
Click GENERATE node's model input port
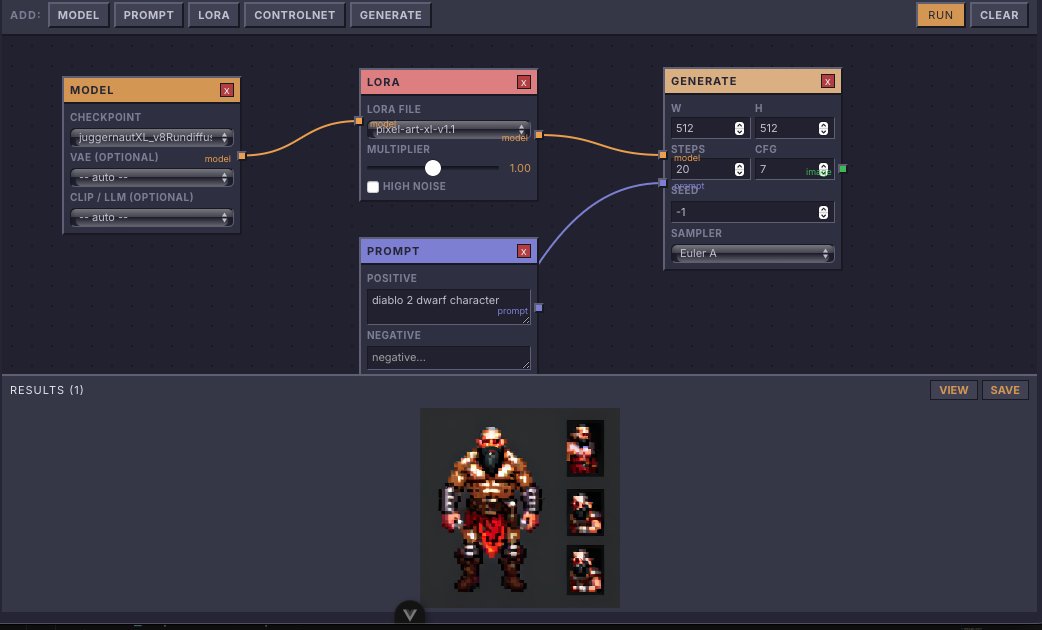pos(663,155)
